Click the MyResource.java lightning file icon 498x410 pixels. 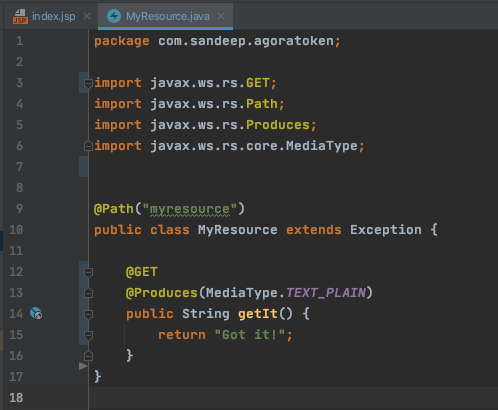click(x=114, y=16)
